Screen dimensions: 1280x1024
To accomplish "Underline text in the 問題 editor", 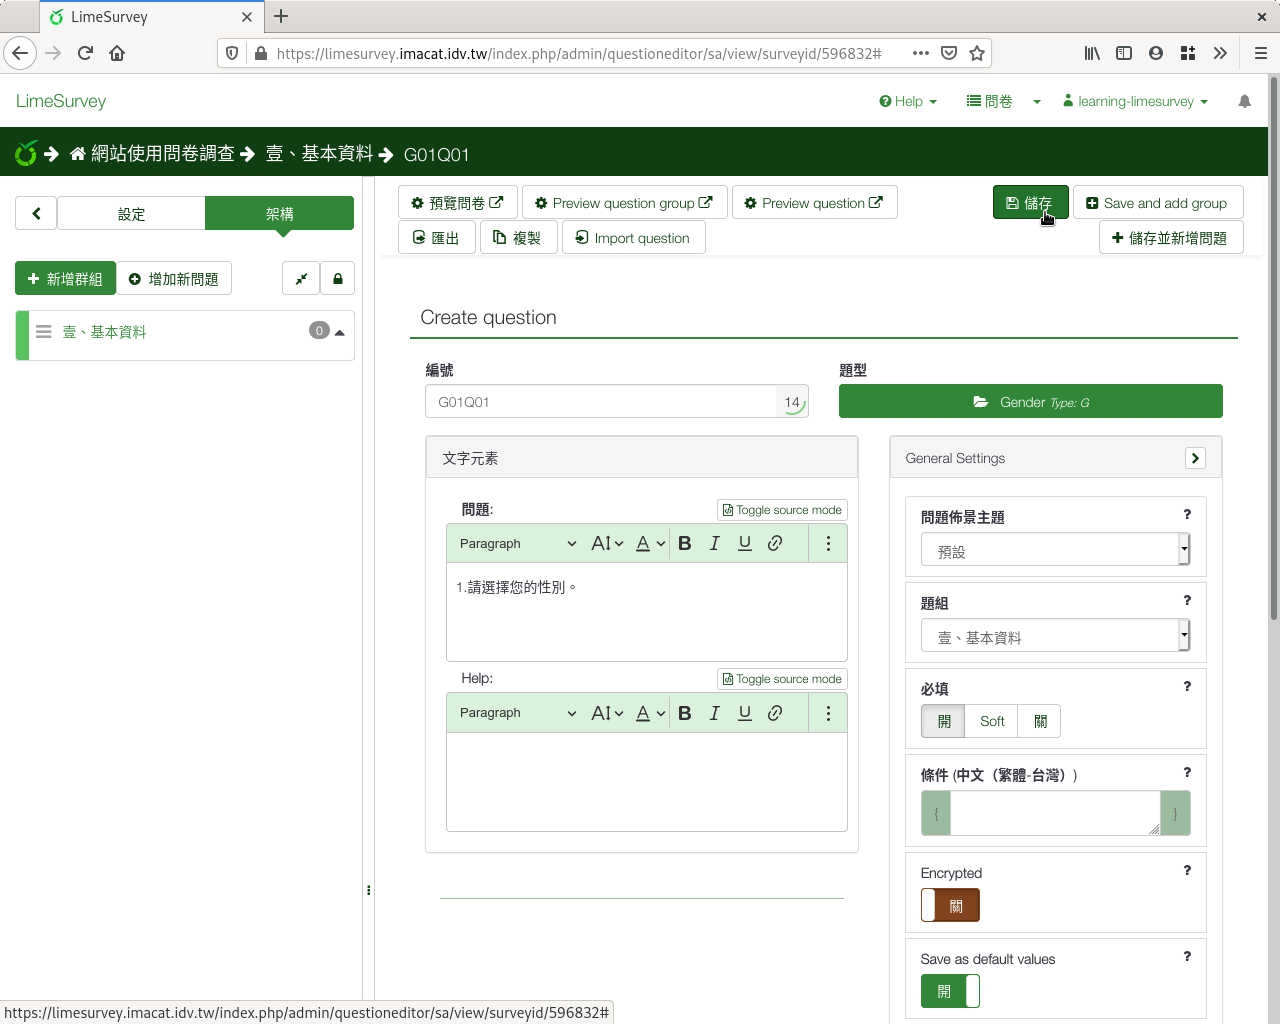I will [x=745, y=543].
